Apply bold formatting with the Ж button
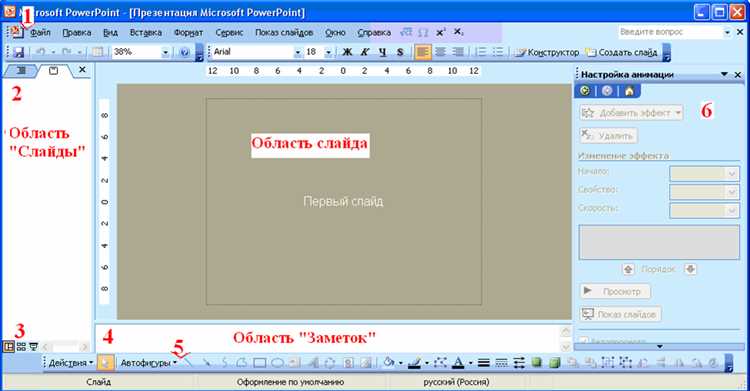This screenshot has width=750, height=391. click(347, 52)
